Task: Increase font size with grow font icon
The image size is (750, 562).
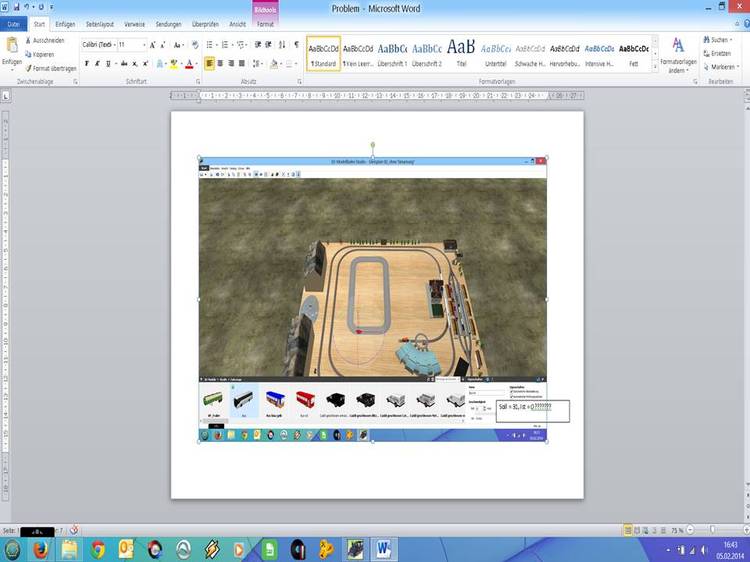Action: tap(153, 45)
